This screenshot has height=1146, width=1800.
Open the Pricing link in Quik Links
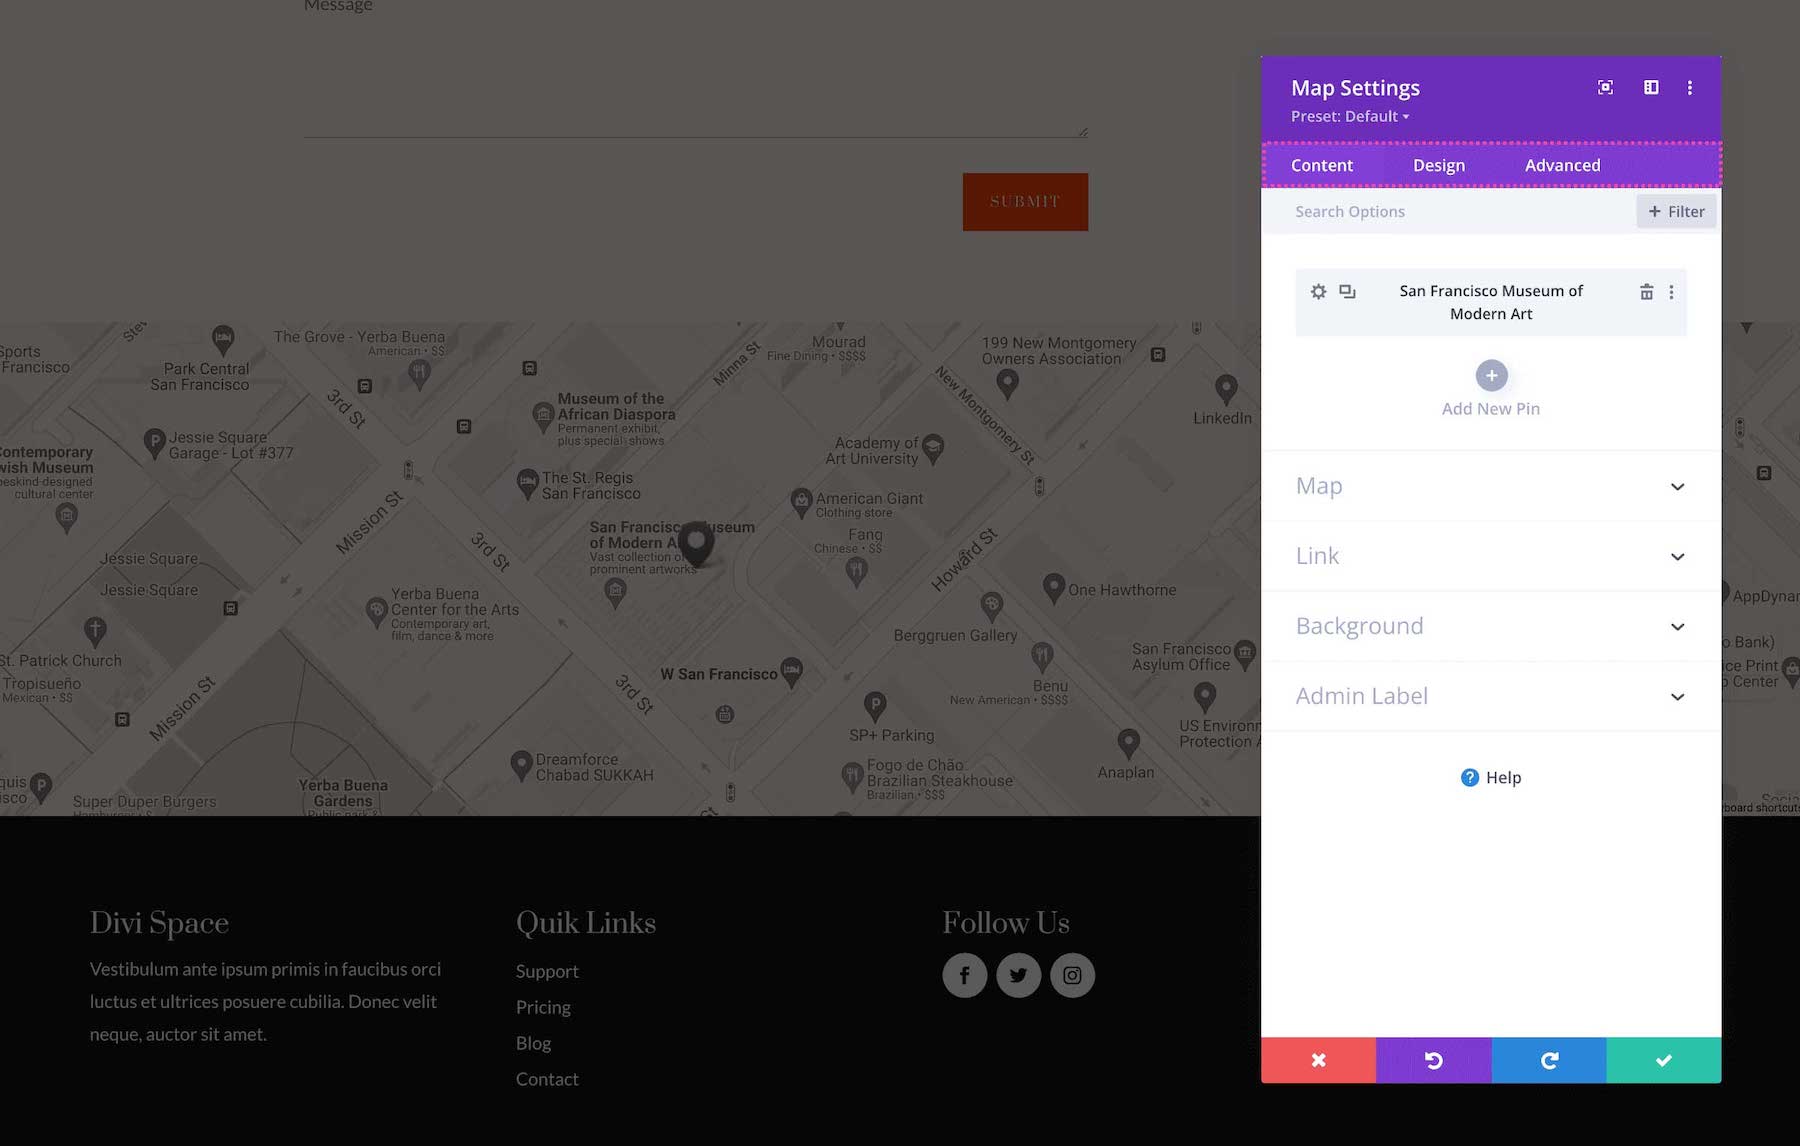click(x=543, y=1007)
